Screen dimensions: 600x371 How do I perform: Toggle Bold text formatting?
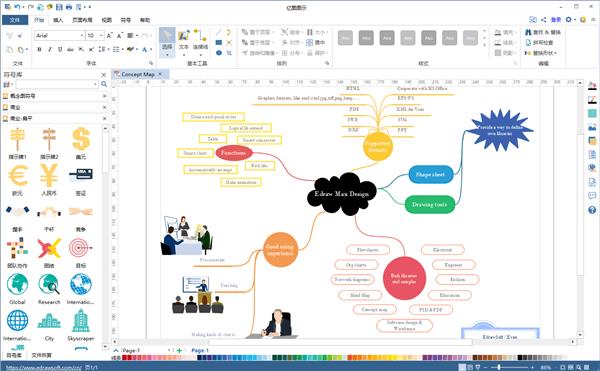(39, 49)
